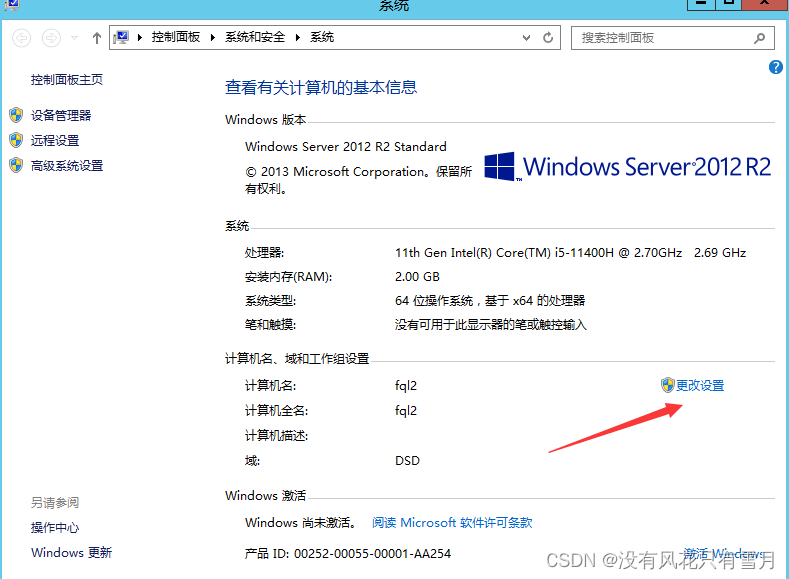Click 更改设置 link
Screen dimensions: 789x579
(700, 385)
